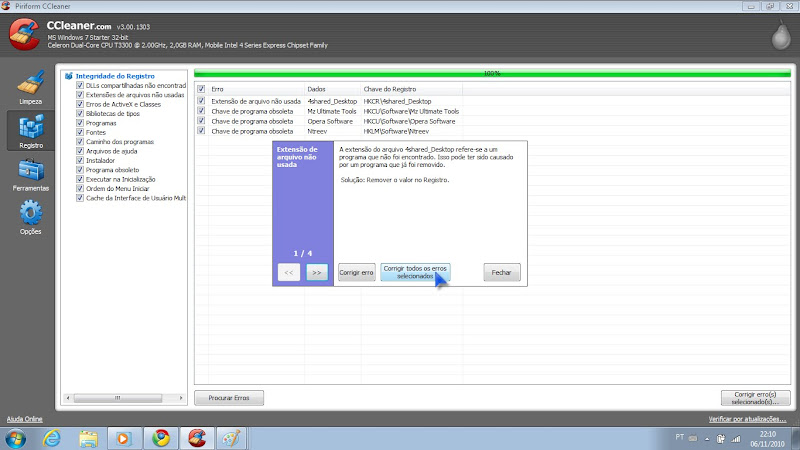This screenshot has height=450, width=800.
Task: Click the Integridade do Registro icon
Action: (x=69, y=76)
